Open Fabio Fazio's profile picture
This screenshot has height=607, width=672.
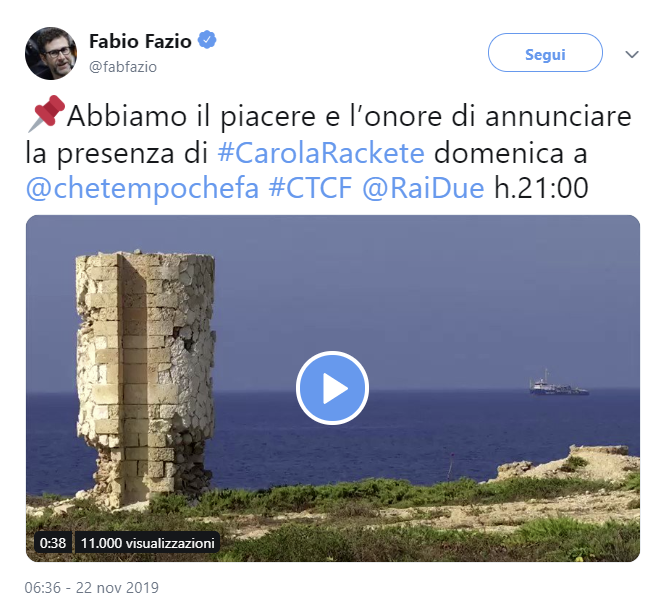tap(51, 53)
